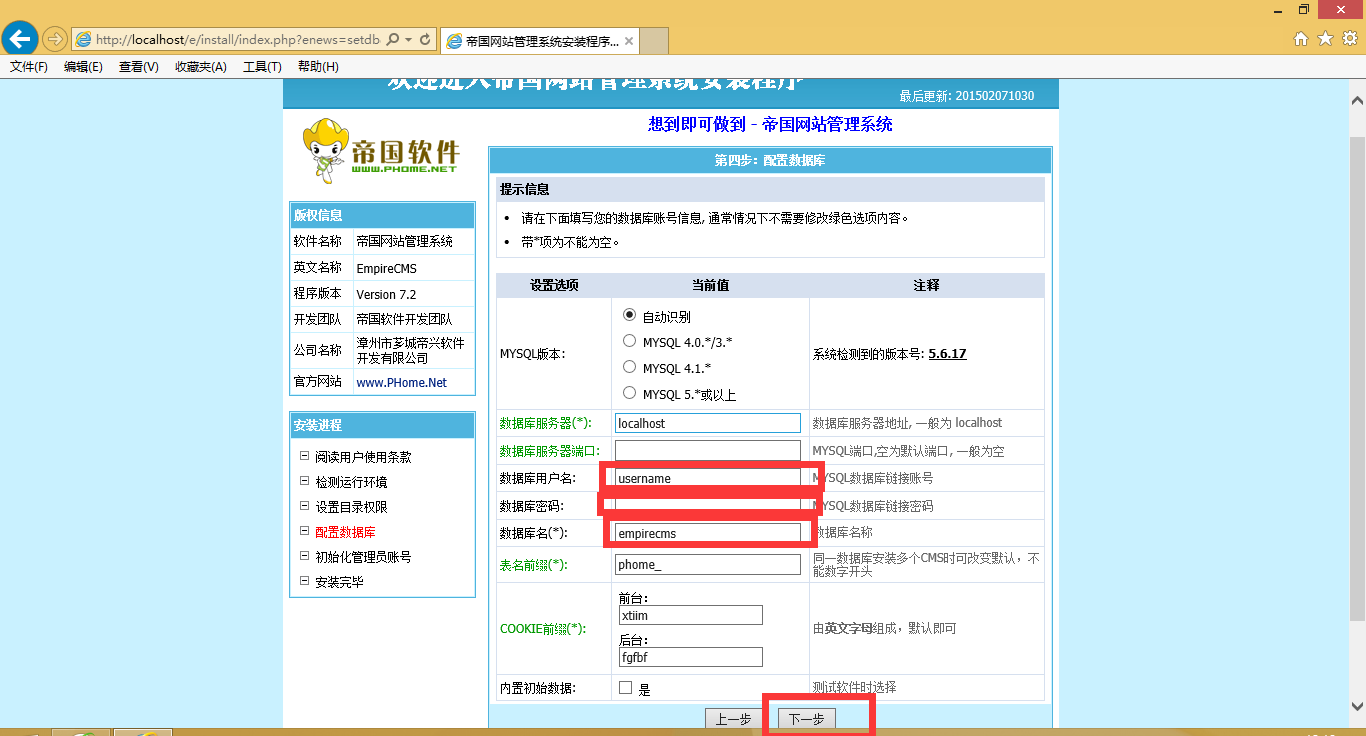Image resolution: width=1366 pixels, height=736 pixels.
Task: Click the 前台 cookie prefix field
Action: tap(691, 615)
